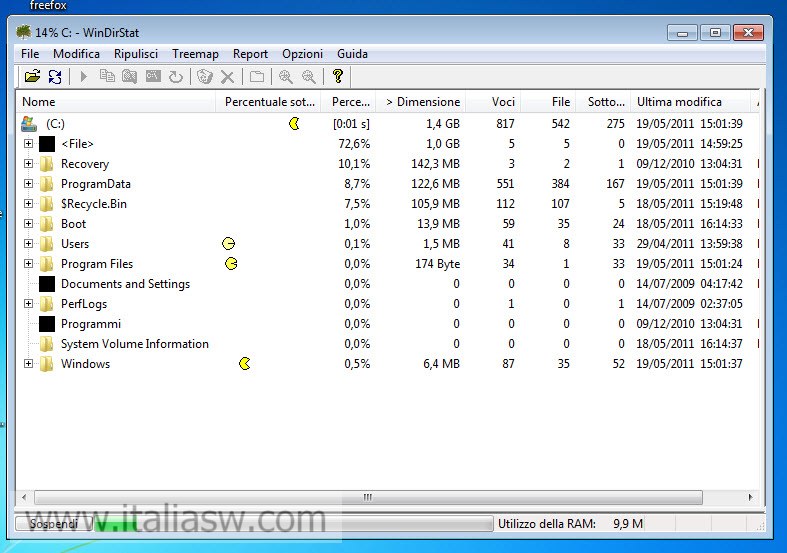Sort by the Dimensione column header
The height and width of the screenshot is (553, 787).
coord(421,102)
